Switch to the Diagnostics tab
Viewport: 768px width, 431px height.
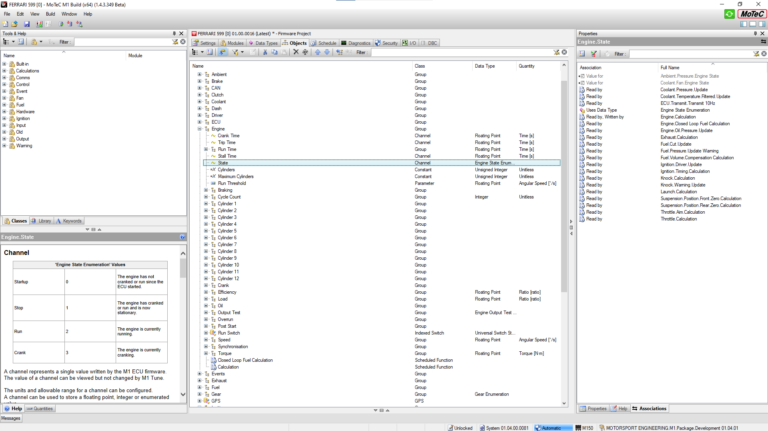pos(356,43)
